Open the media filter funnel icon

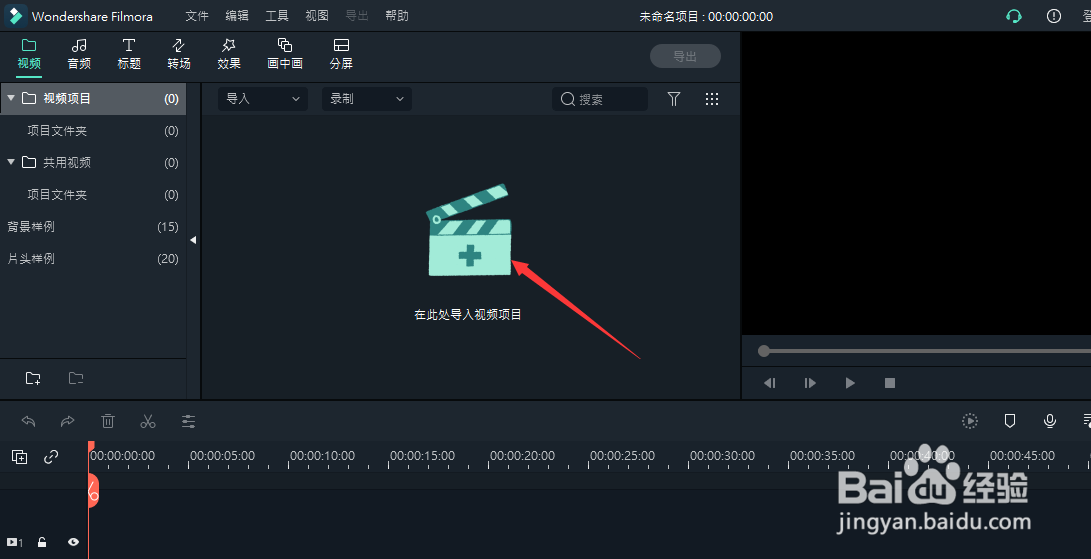[674, 99]
